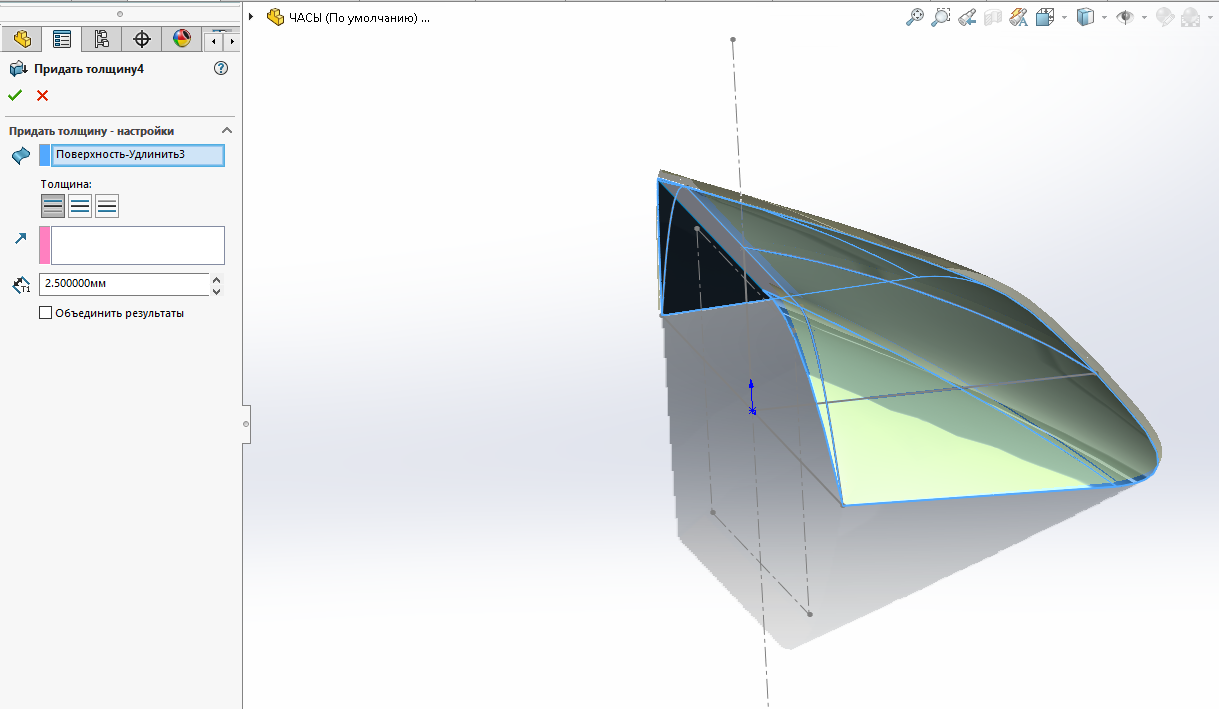The height and width of the screenshot is (709, 1219).
Task: Select the middle thickness side option
Action: (80, 206)
